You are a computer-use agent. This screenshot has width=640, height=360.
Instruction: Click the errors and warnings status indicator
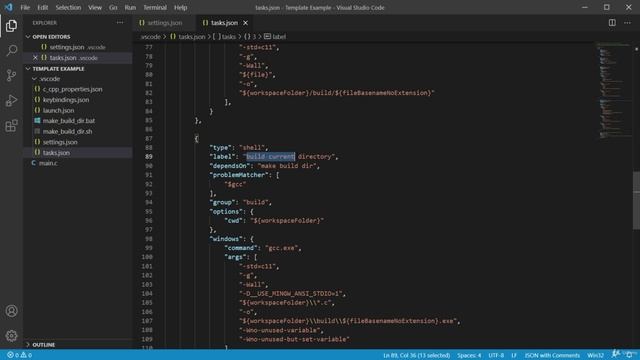pos(20,355)
